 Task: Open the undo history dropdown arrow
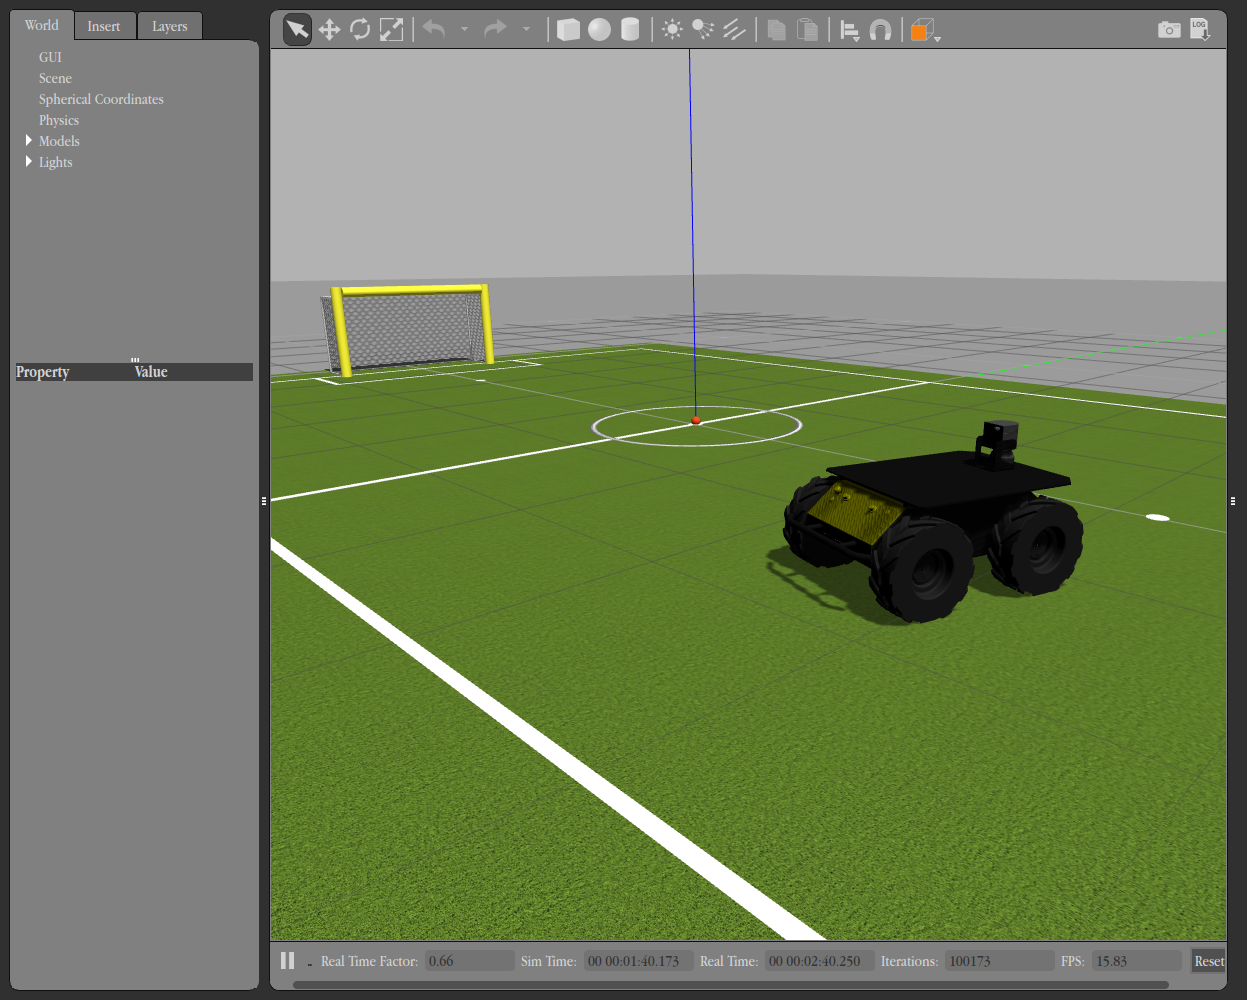(464, 30)
